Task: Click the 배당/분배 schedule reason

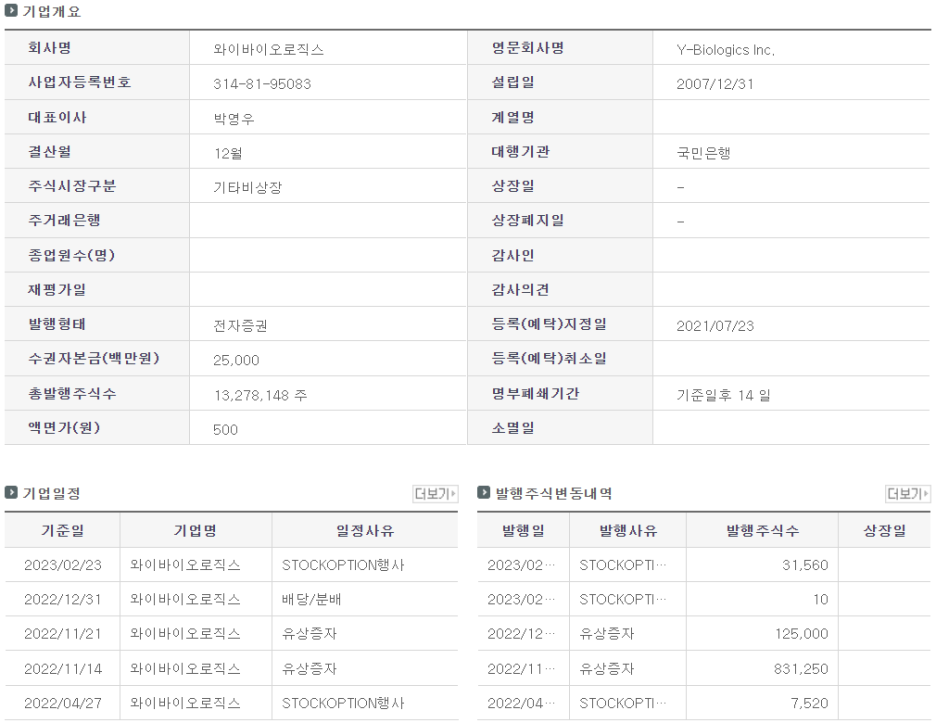Action: pyautogui.click(x=311, y=599)
